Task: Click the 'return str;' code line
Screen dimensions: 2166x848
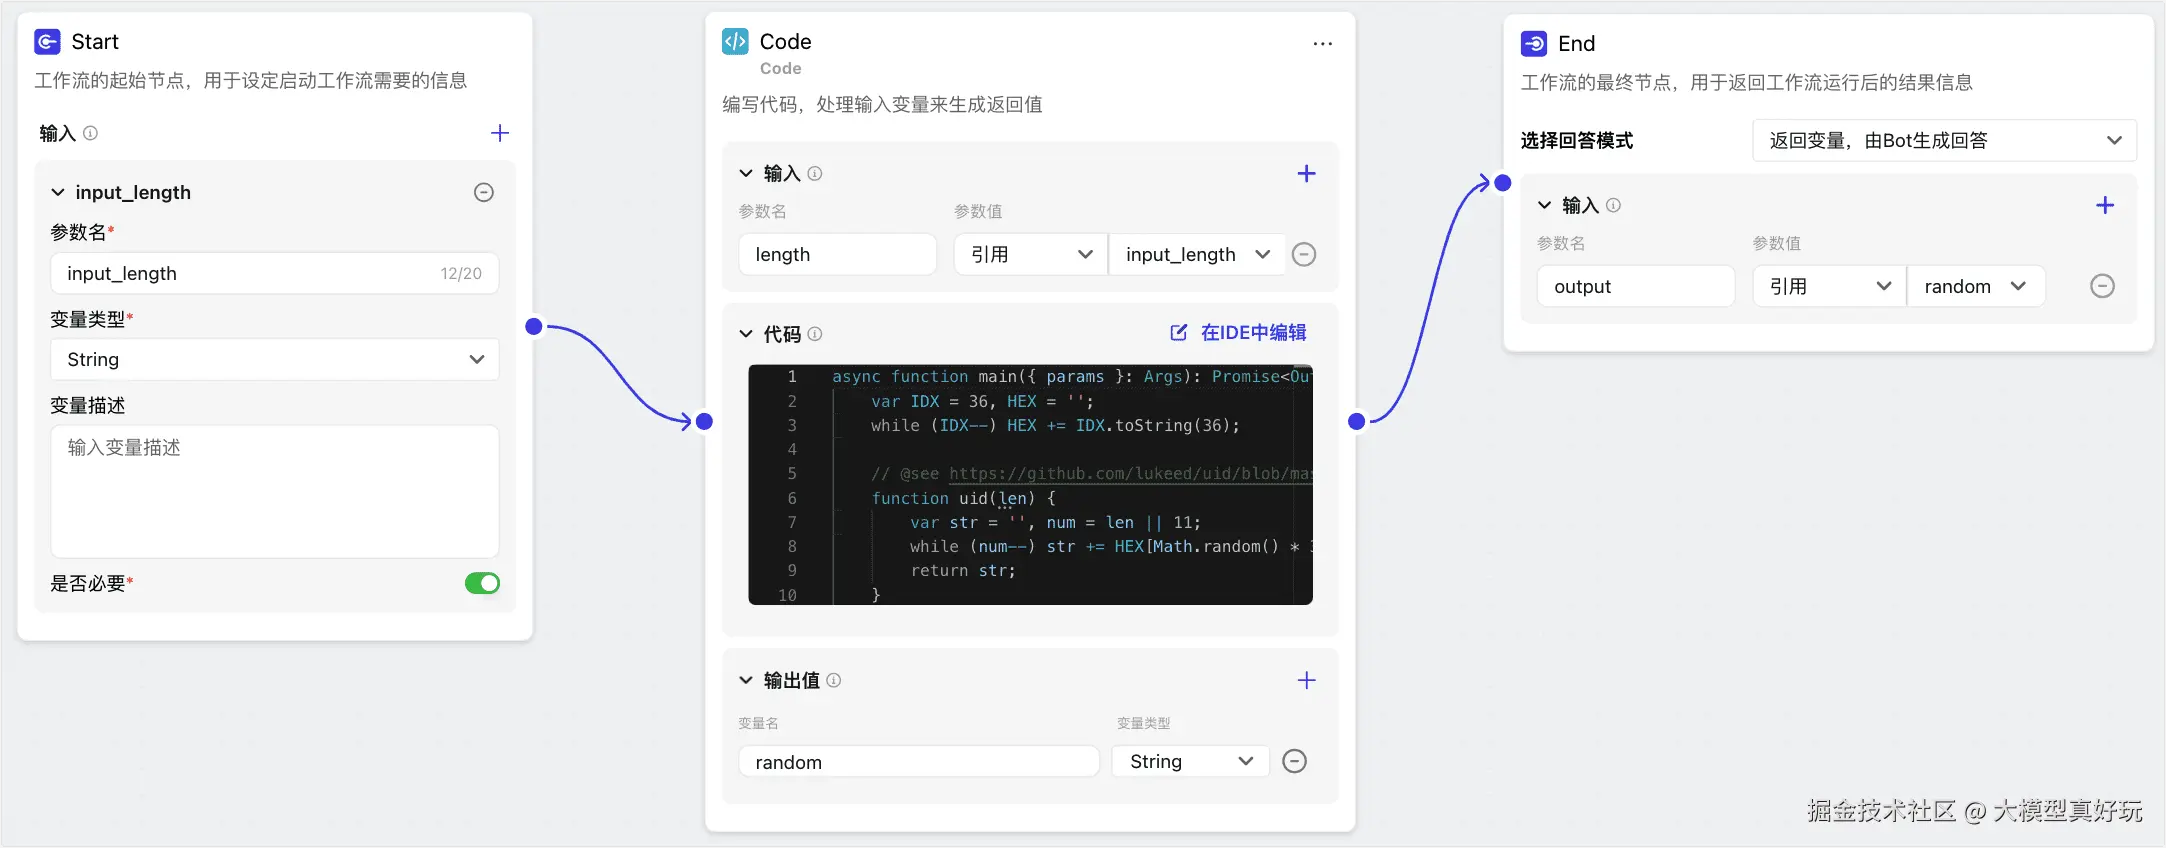Action: (963, 571)
